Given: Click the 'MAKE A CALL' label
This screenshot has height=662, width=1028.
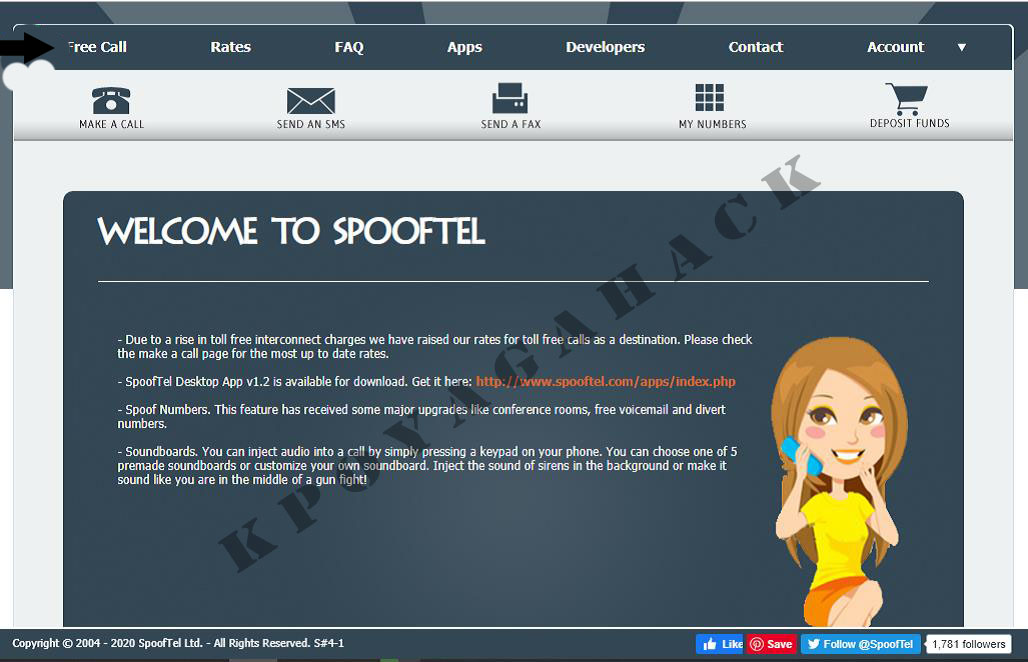Looking at the screenshot, I should tap(111, 124).
